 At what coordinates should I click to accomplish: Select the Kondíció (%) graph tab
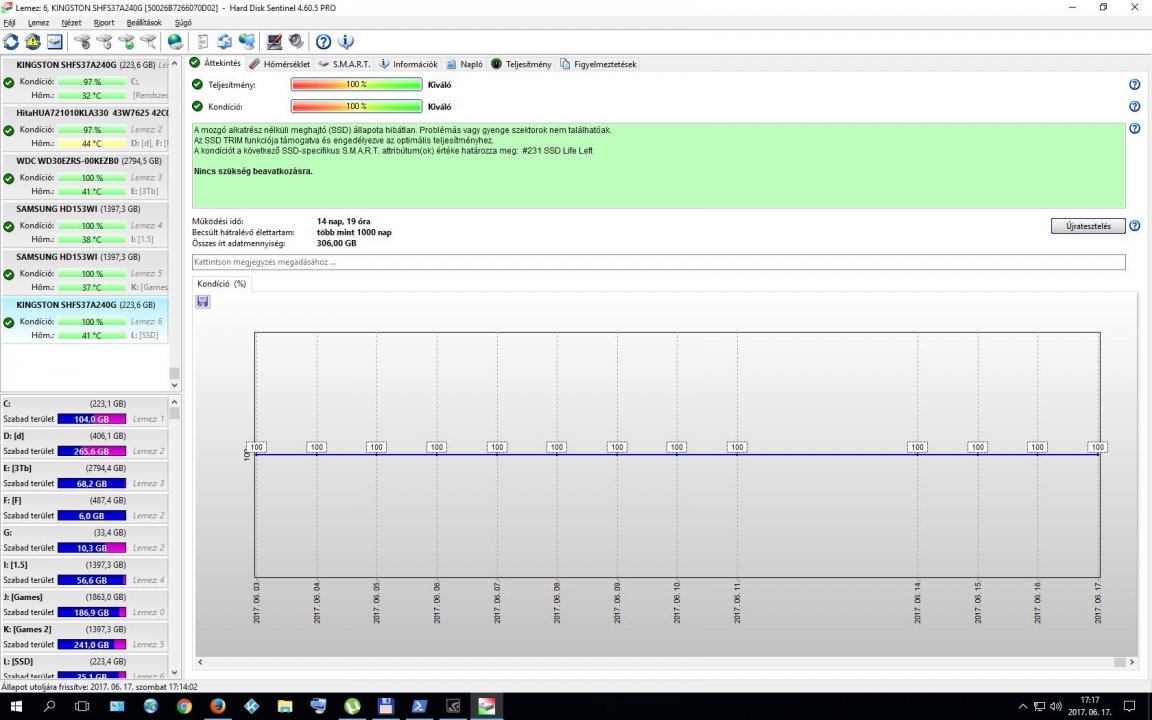[222, 284]
